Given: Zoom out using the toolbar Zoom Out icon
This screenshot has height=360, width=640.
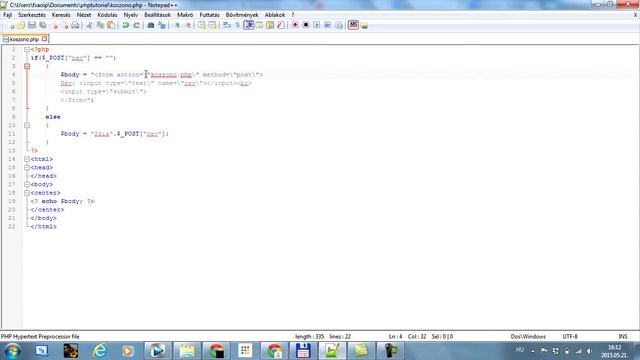Looking at the screenshot, I should 187,25.
